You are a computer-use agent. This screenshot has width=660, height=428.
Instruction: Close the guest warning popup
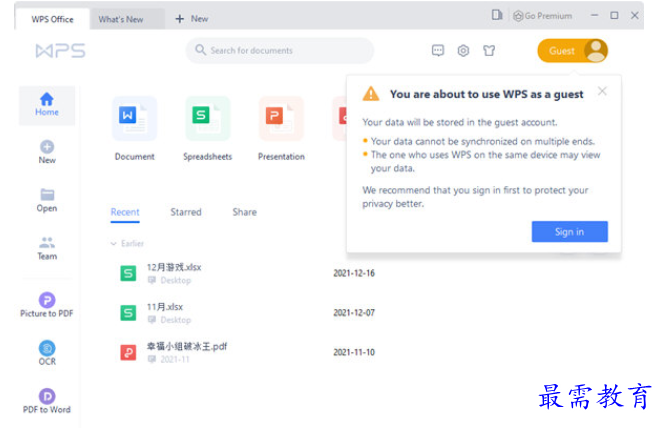[x=602, y=91]
